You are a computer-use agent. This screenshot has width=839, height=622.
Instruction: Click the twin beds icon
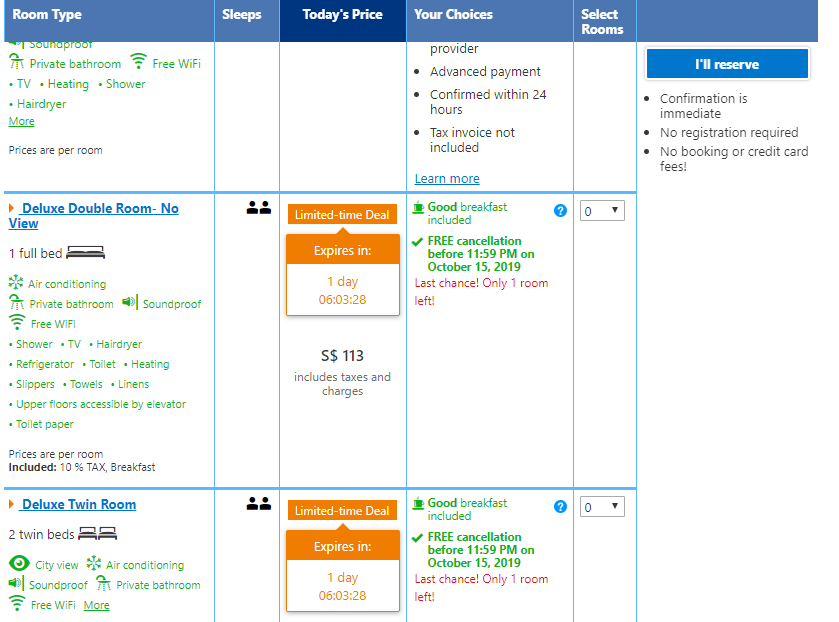pyautogui.click(x=98, y=533)
